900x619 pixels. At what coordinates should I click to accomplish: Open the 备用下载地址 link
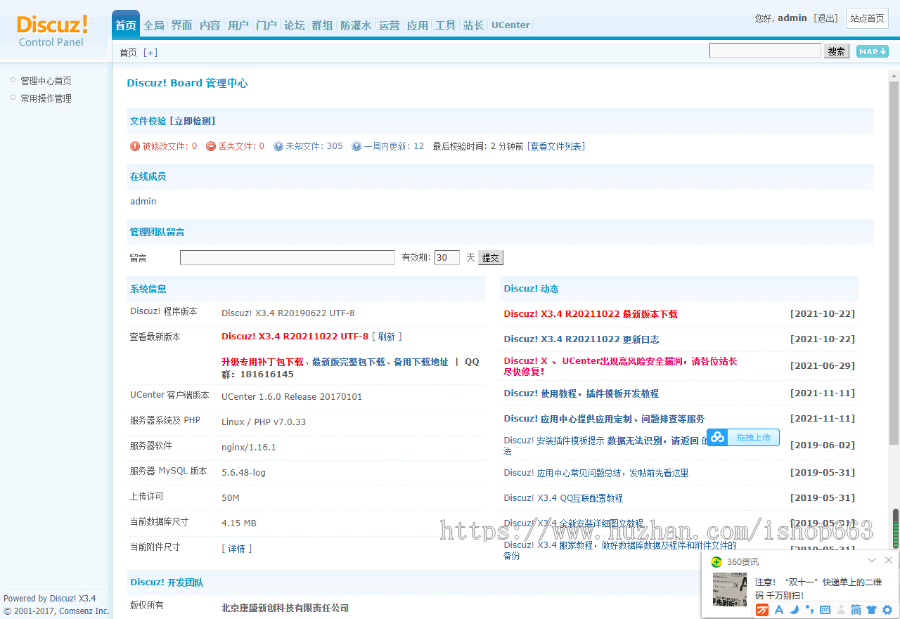point(420,362)
